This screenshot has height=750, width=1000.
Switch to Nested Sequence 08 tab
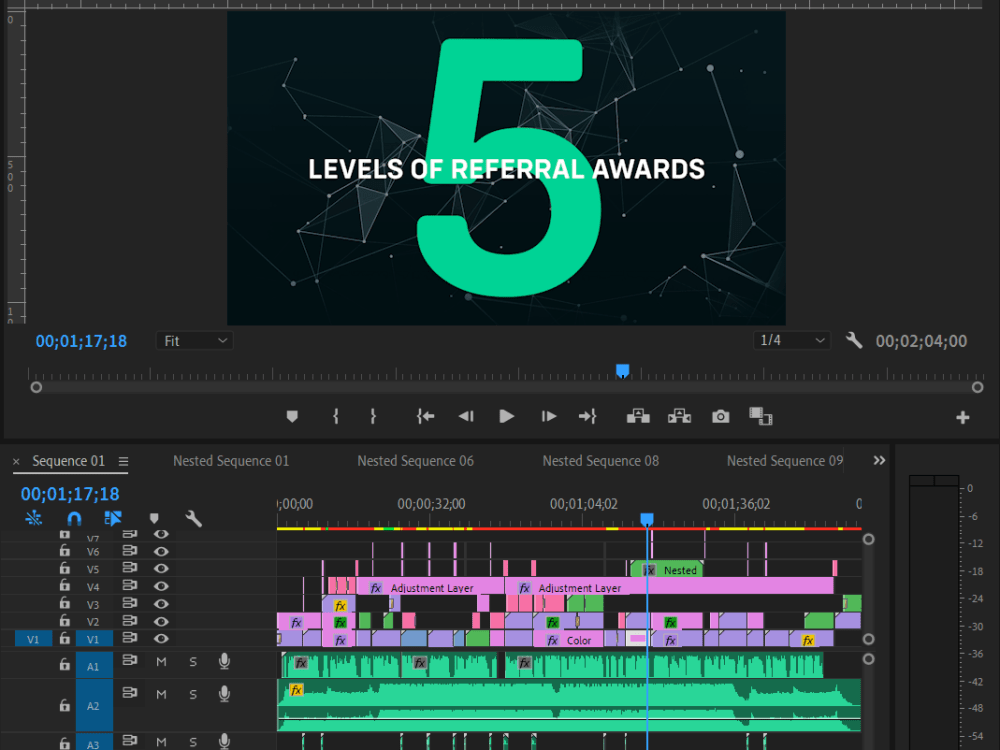(601, 460)
